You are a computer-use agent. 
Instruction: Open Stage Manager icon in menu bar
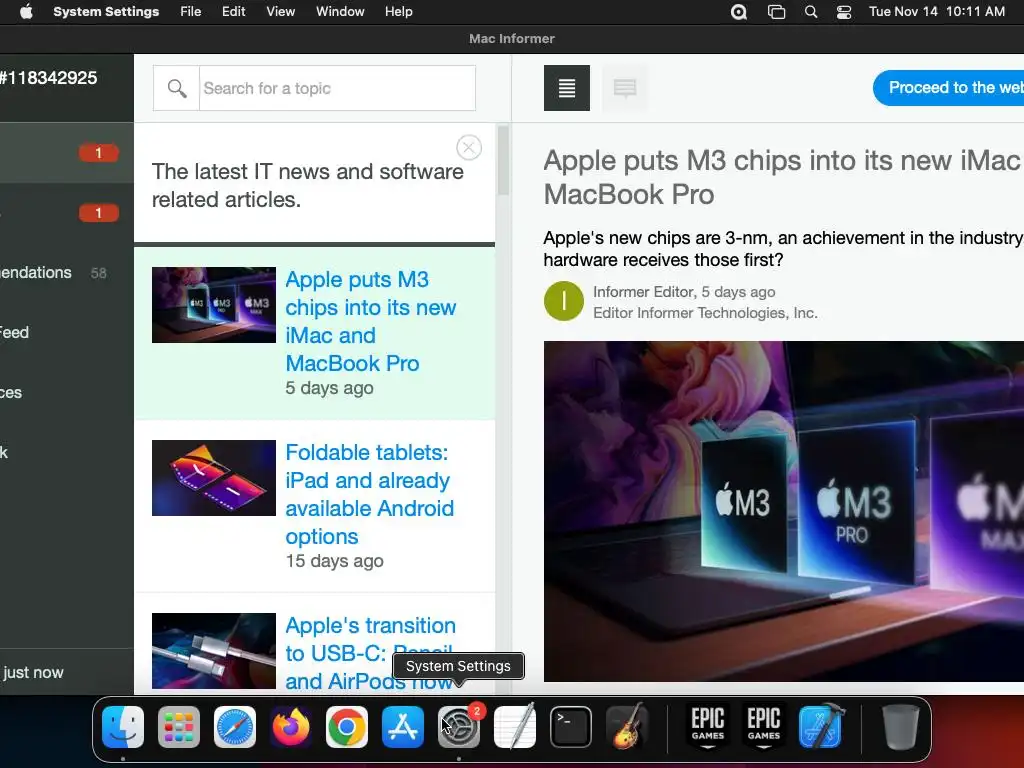776,12
